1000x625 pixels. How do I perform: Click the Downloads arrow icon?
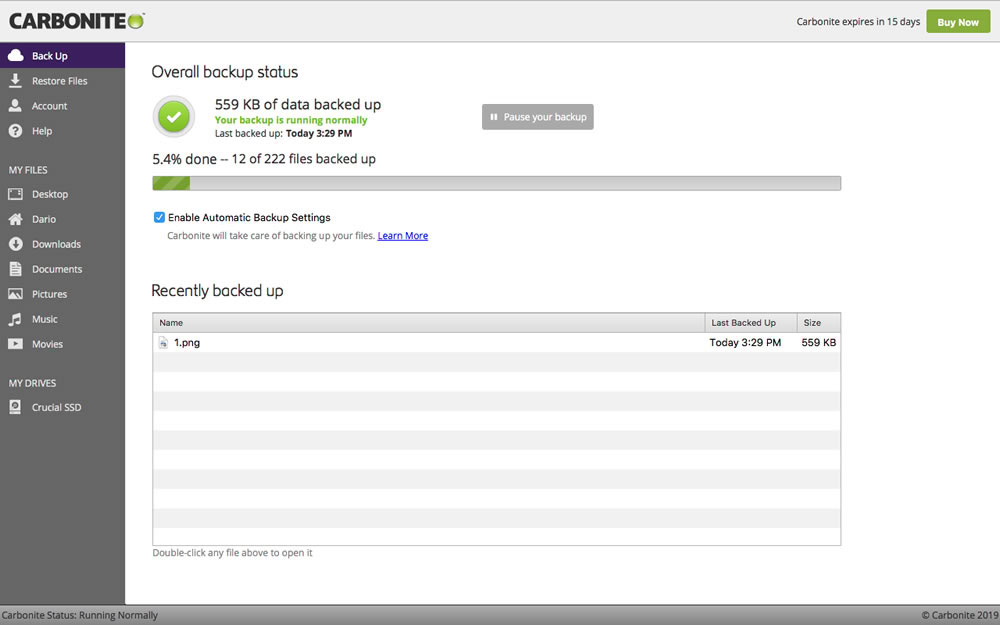tap(15, 244)
